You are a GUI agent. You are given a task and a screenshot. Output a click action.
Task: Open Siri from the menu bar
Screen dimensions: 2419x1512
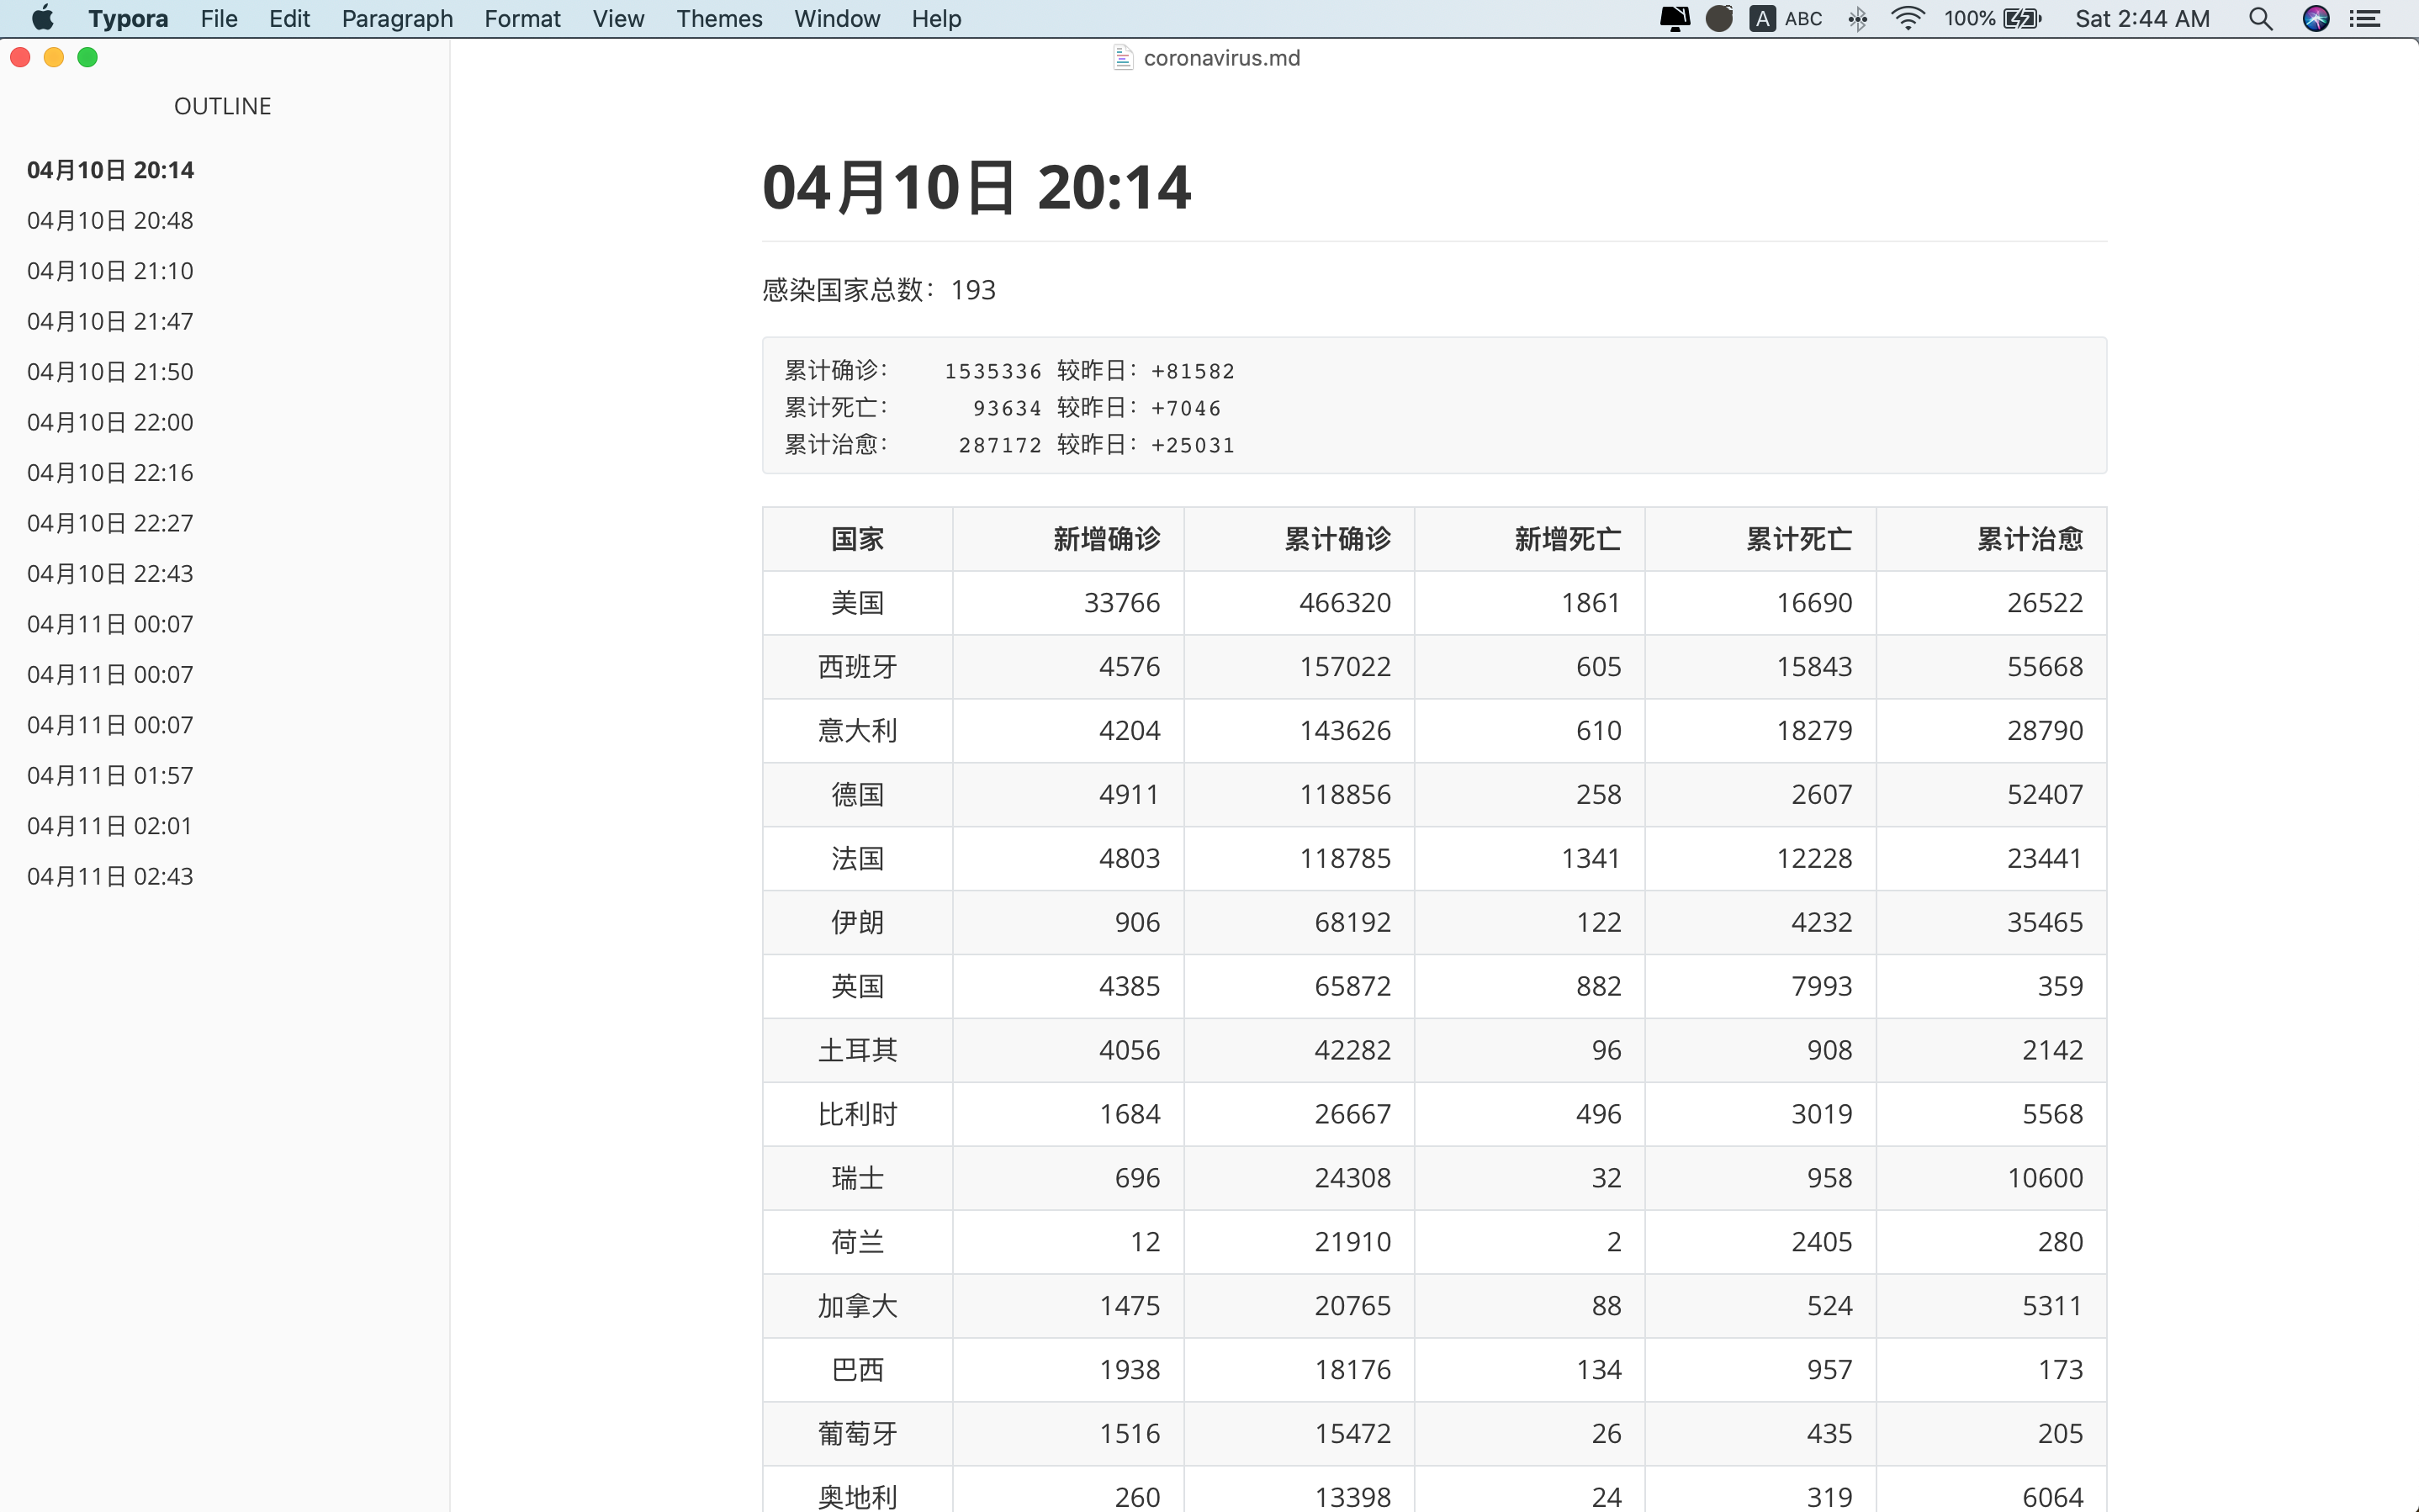[2317, 18]
